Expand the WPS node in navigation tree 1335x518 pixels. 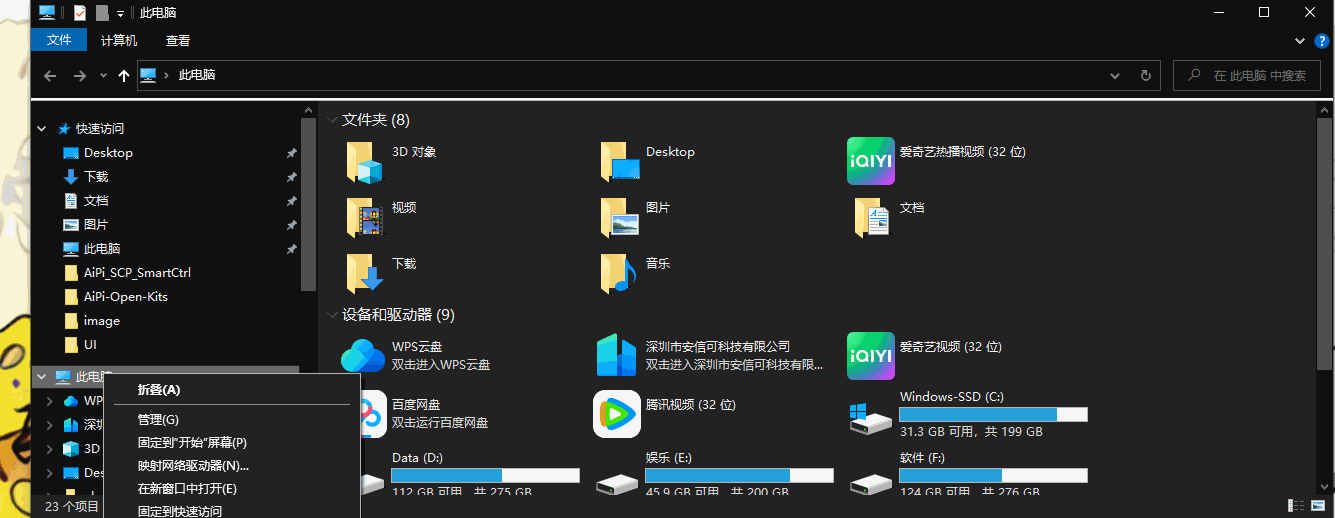[x=50, y=401]
